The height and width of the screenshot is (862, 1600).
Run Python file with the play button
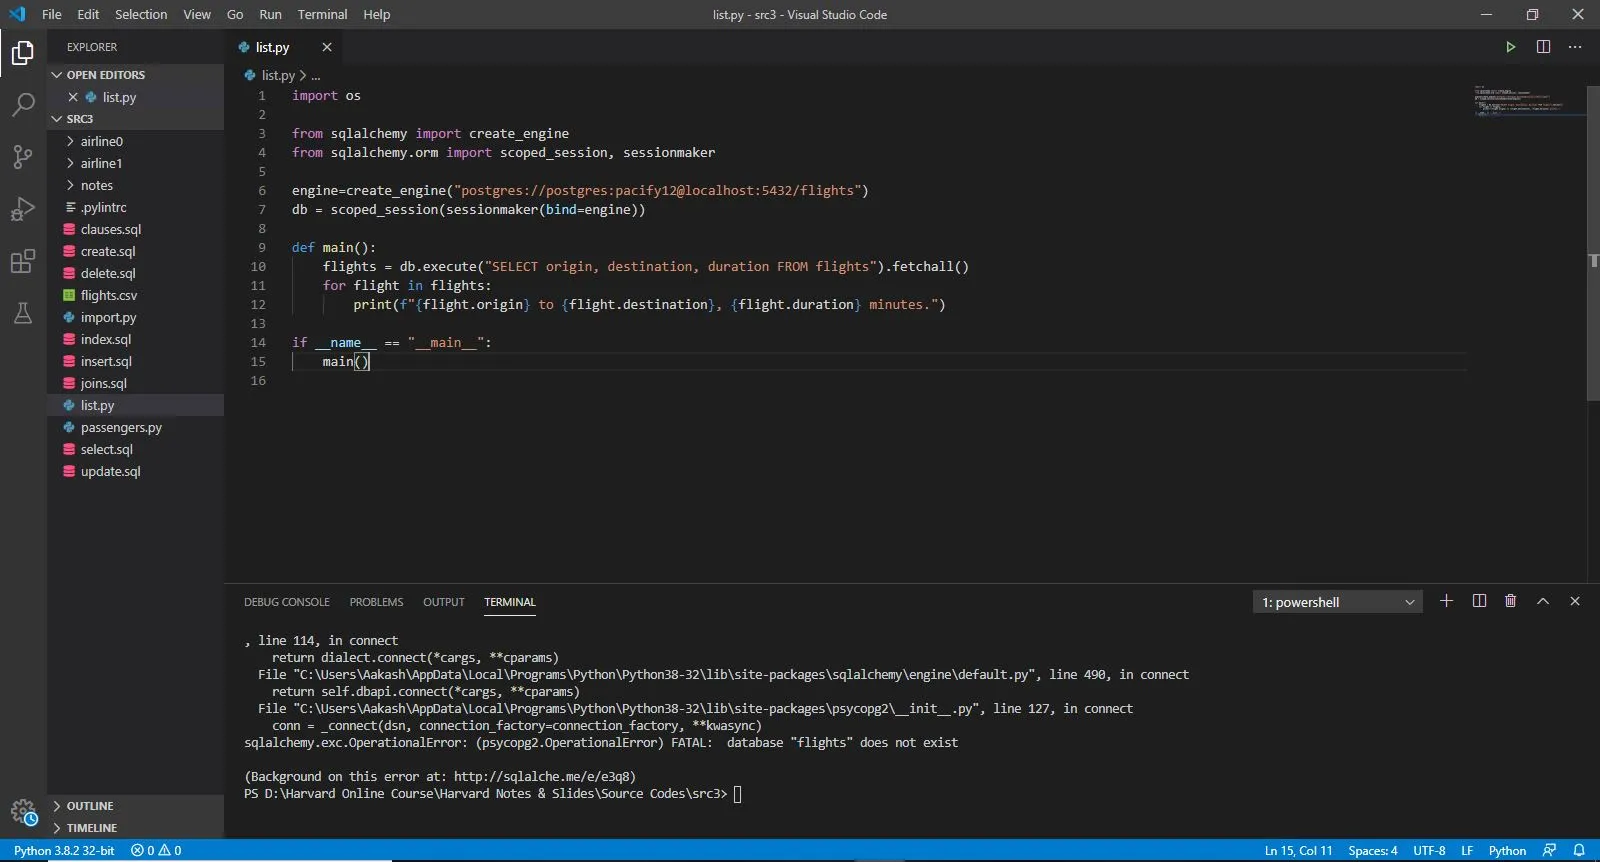click(1510, 47)
